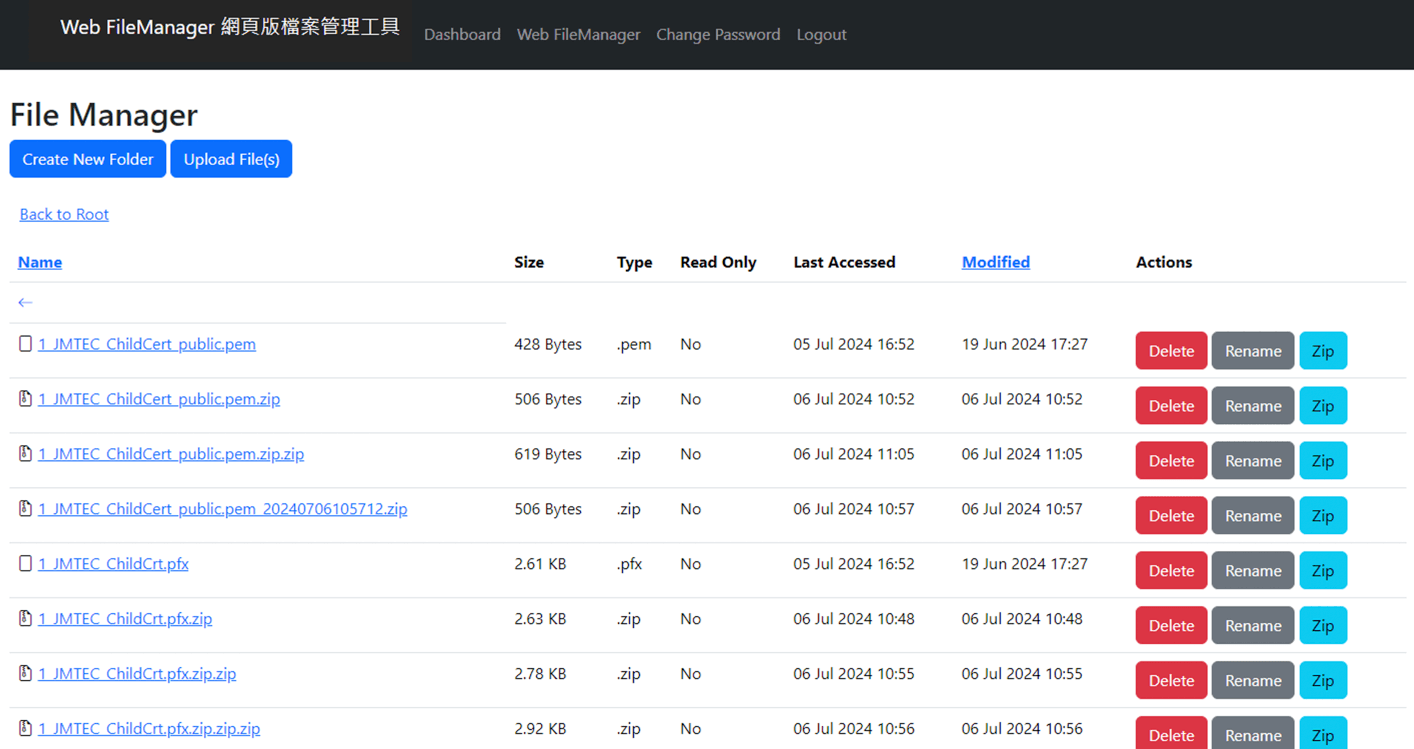Click file icon beside 1_JMTEC_ChildCert_public.pem

tap(26, 344)
